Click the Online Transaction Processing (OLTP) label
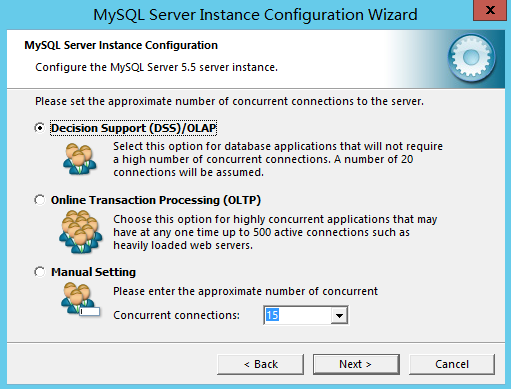 (x=156, y=200)
